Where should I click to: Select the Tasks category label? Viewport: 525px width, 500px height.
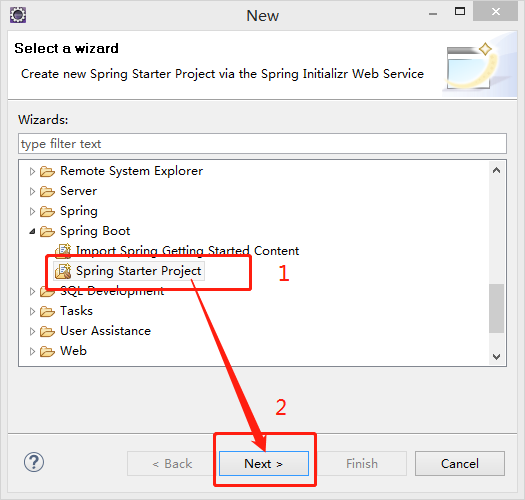tap(76, 311)
